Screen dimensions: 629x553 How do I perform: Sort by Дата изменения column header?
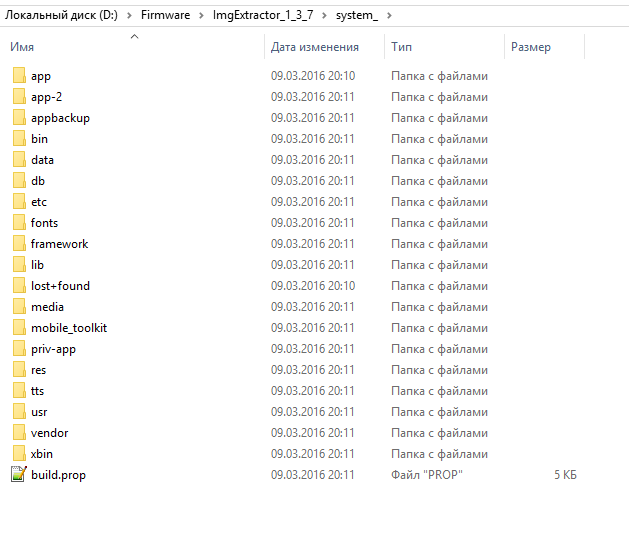(x=314, y=47)
